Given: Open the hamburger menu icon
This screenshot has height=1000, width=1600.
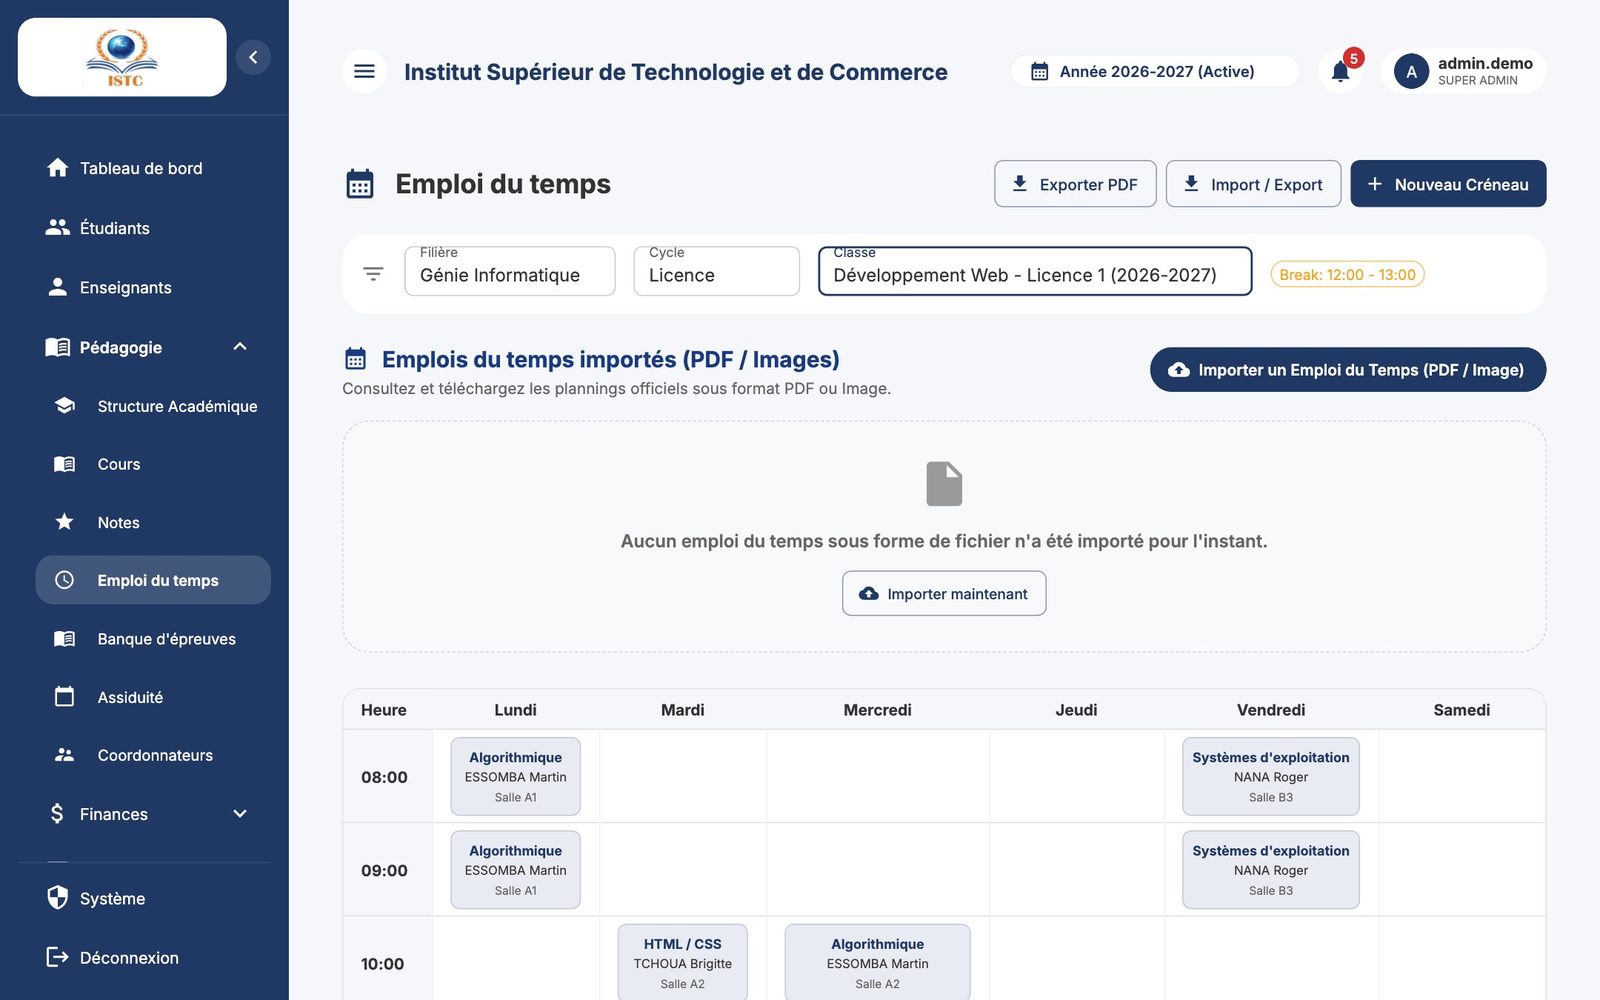Looking at the screenshot, I should [x=364, y=71].
